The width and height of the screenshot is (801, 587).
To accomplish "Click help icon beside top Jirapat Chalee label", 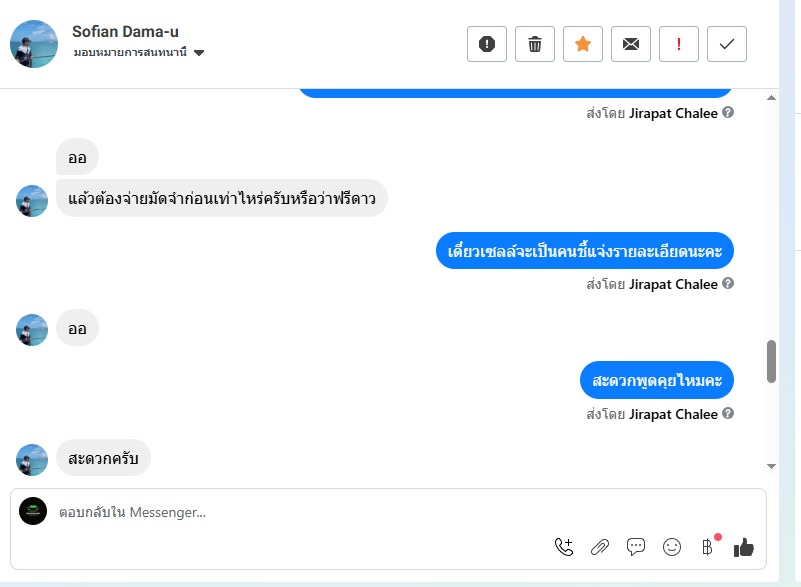I will click(728, 112).
